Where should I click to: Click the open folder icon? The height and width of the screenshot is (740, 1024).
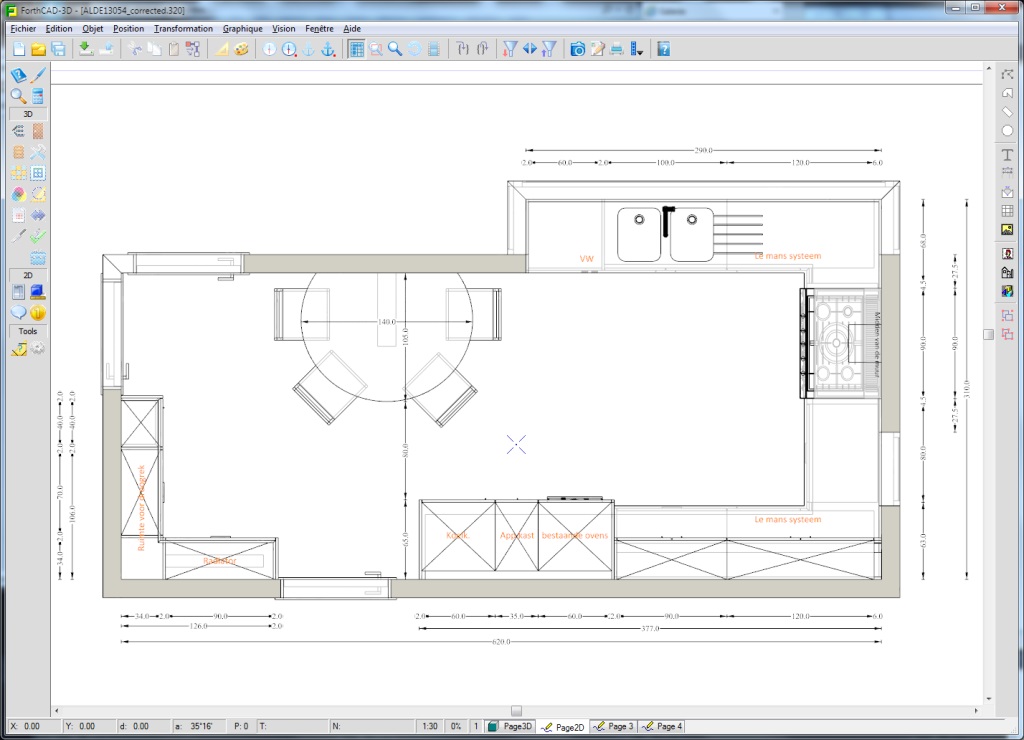tap(38, 49)
